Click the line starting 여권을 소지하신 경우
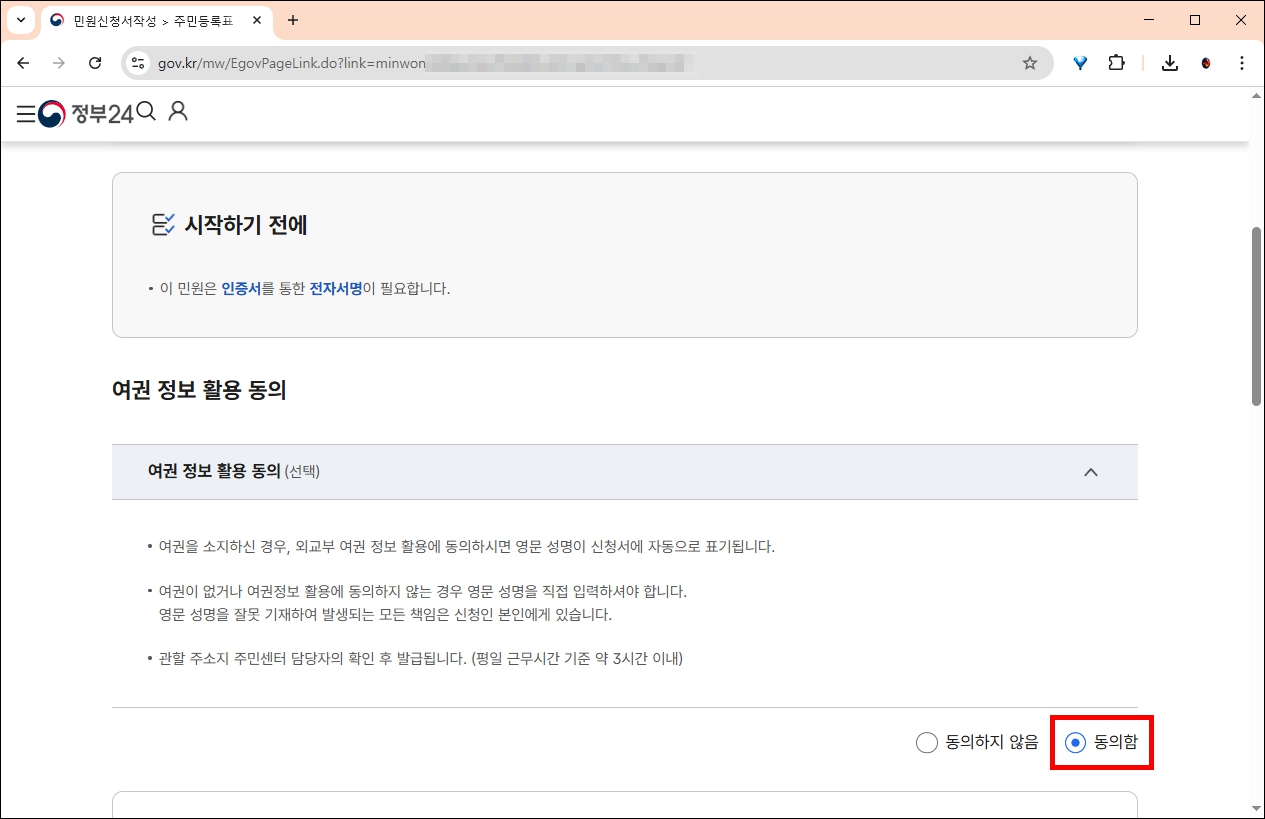This screenshot has width=1265, height=819. [x=467, y=547]
